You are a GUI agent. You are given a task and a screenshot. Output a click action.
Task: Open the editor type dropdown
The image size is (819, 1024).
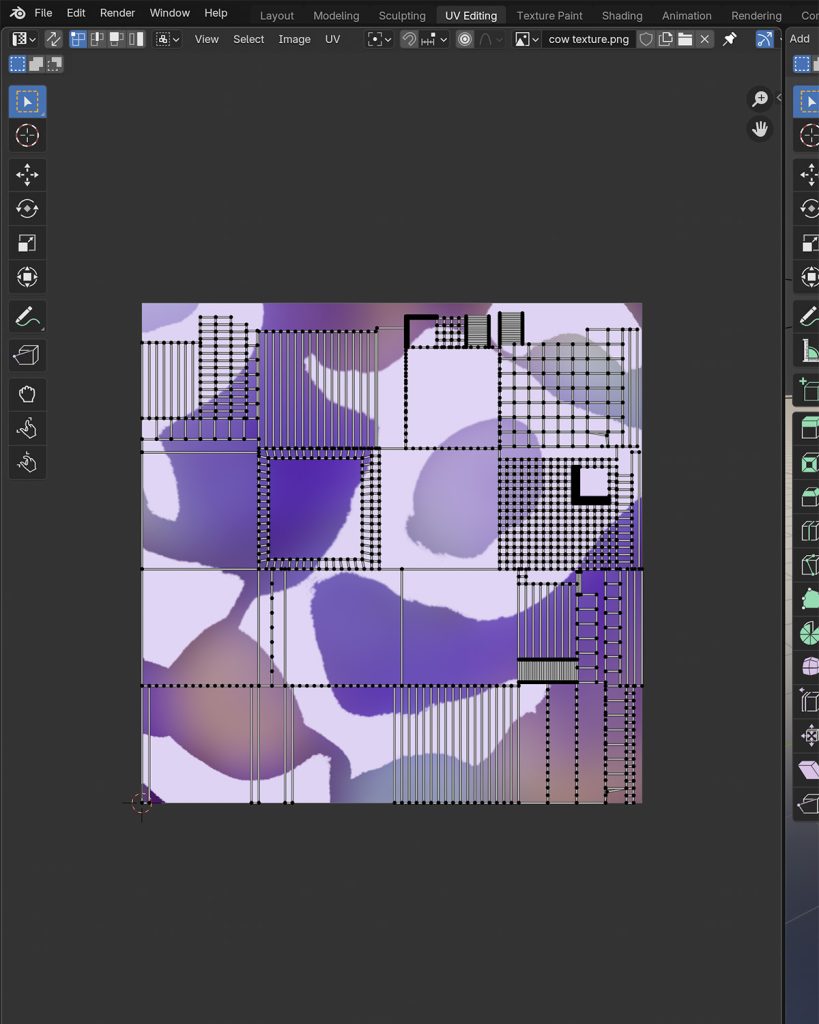click(x=24, y=39)
